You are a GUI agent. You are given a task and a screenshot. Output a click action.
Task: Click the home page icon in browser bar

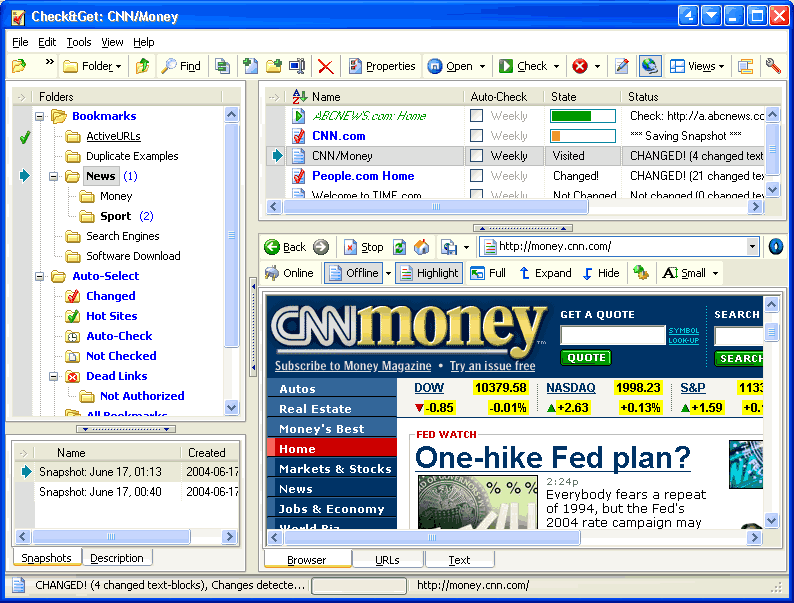421,247
